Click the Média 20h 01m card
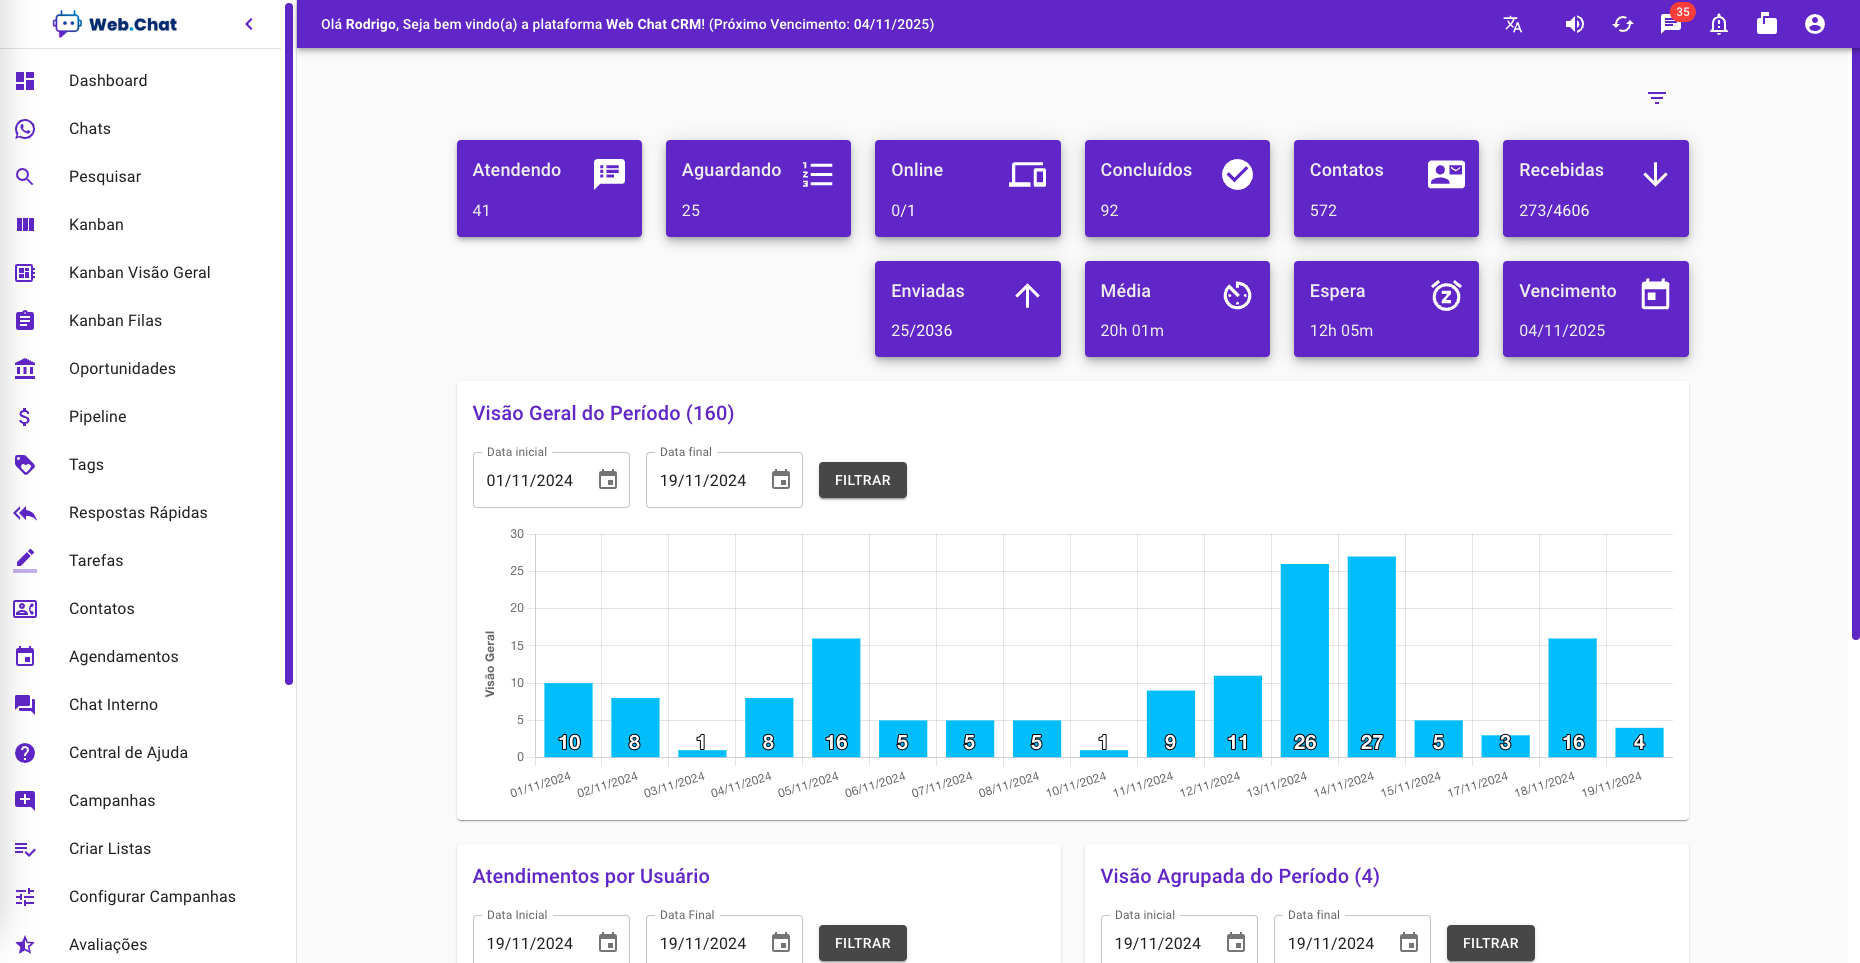This screenshot has width=1860, height=963. pos(1177,309)
